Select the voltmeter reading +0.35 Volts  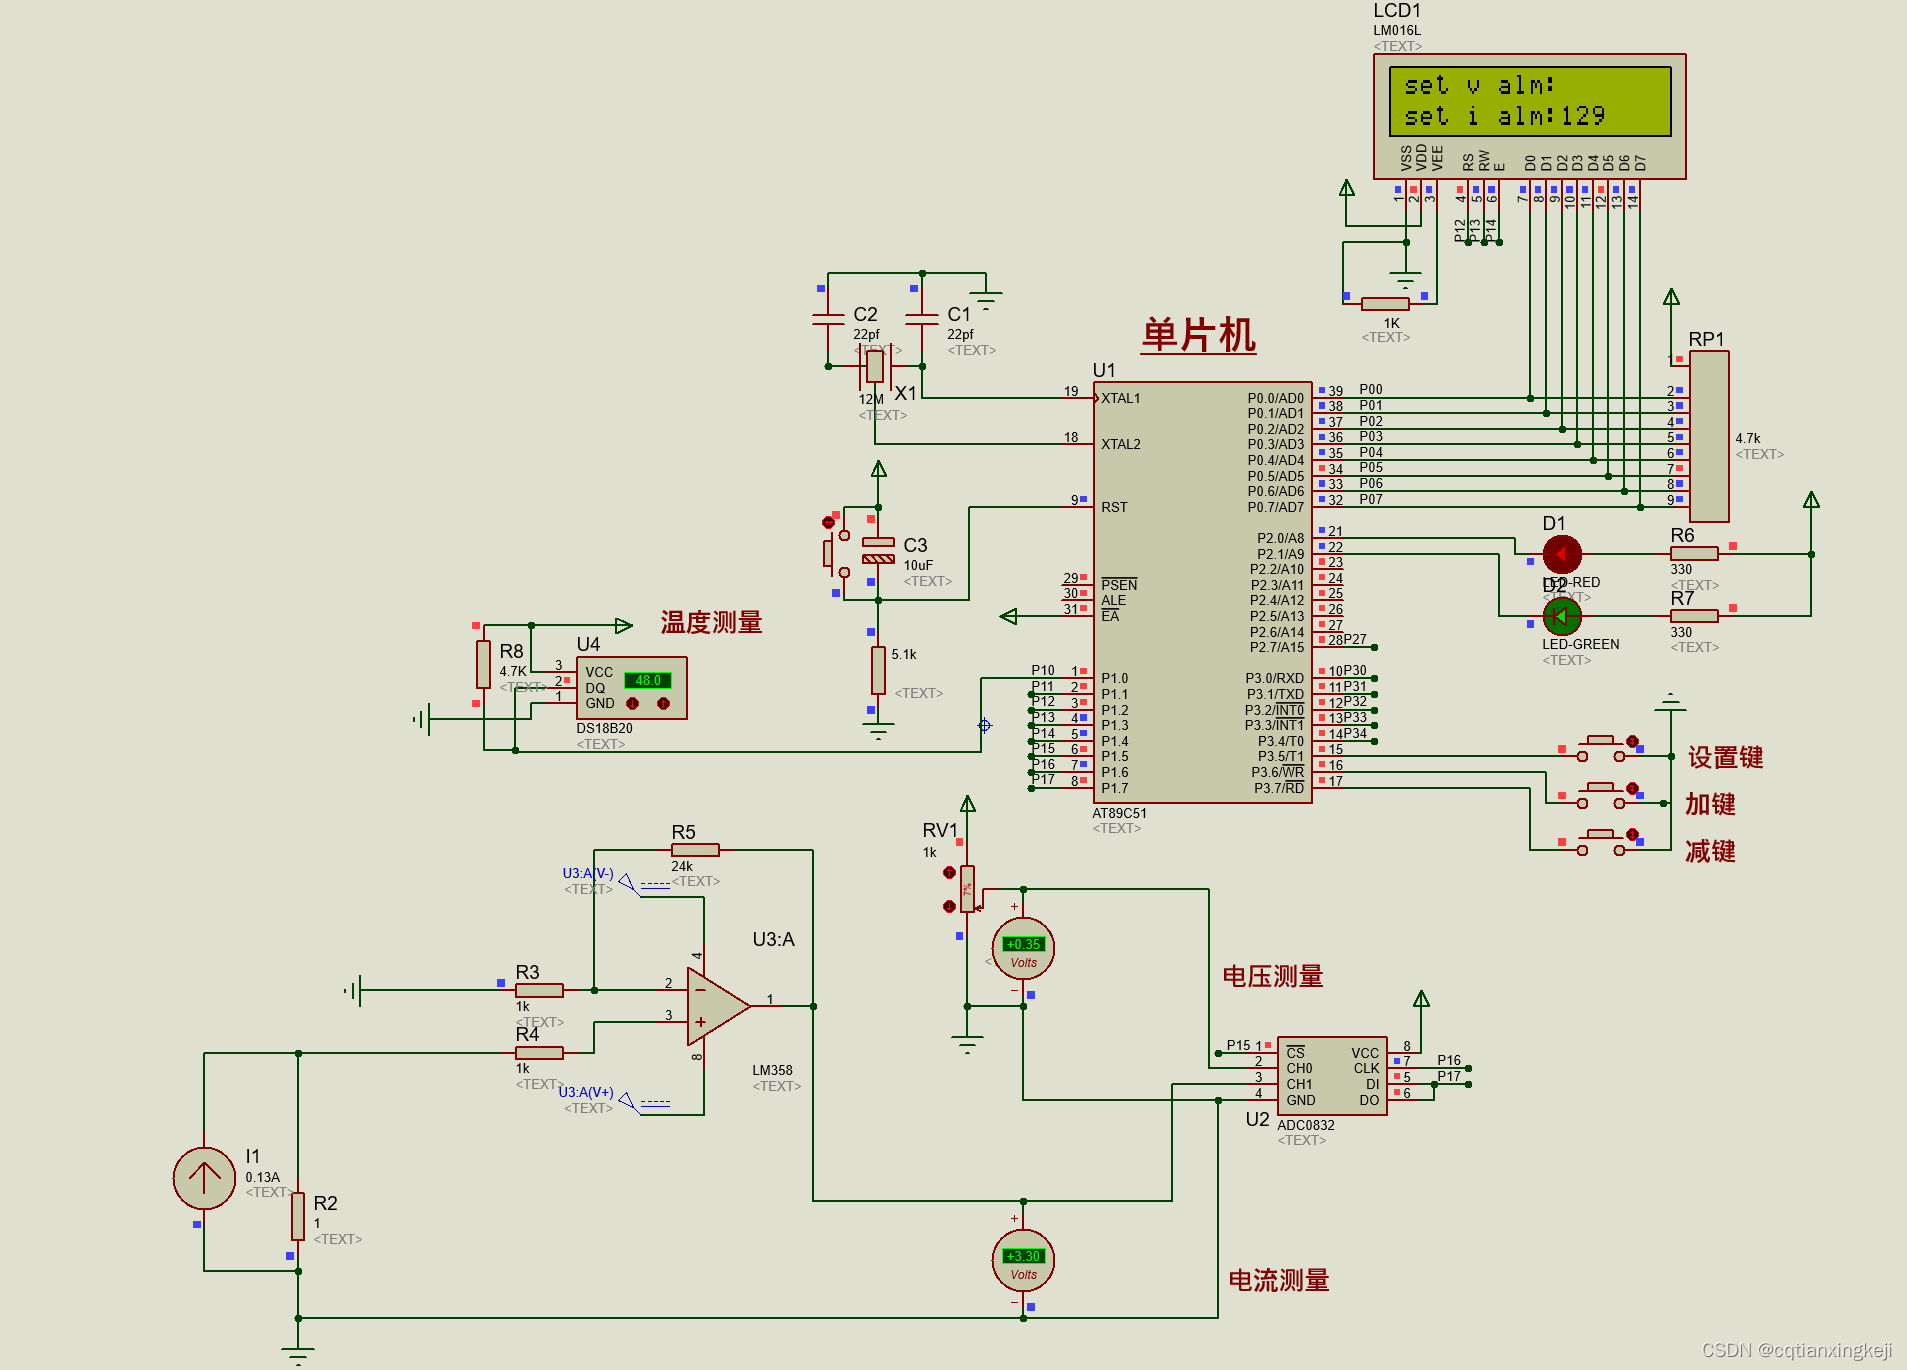[1023, 948]
